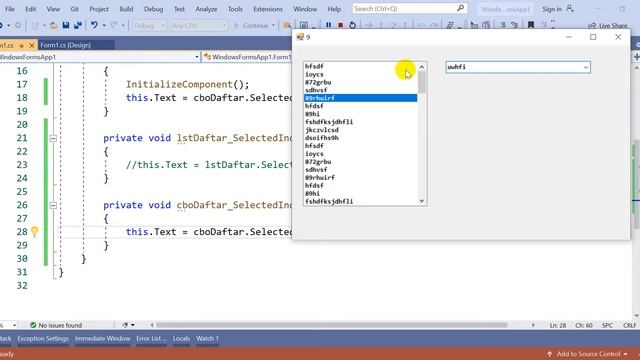
Task: Select dsoifhs9h in the list box
Action: point(360,138)
